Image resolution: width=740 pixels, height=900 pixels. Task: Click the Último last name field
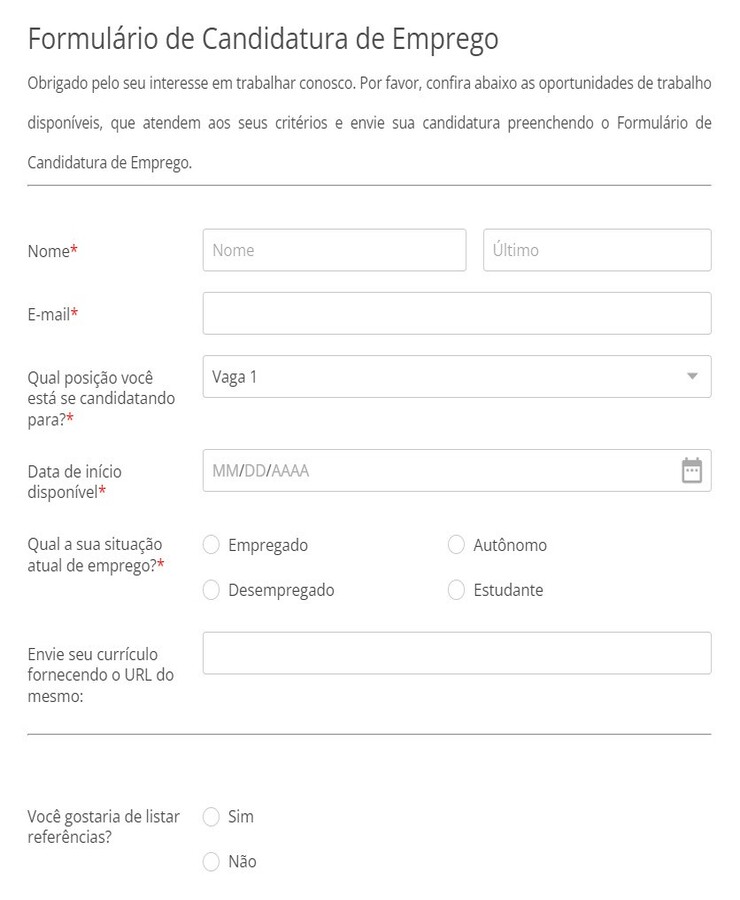[x=597, y=250]
